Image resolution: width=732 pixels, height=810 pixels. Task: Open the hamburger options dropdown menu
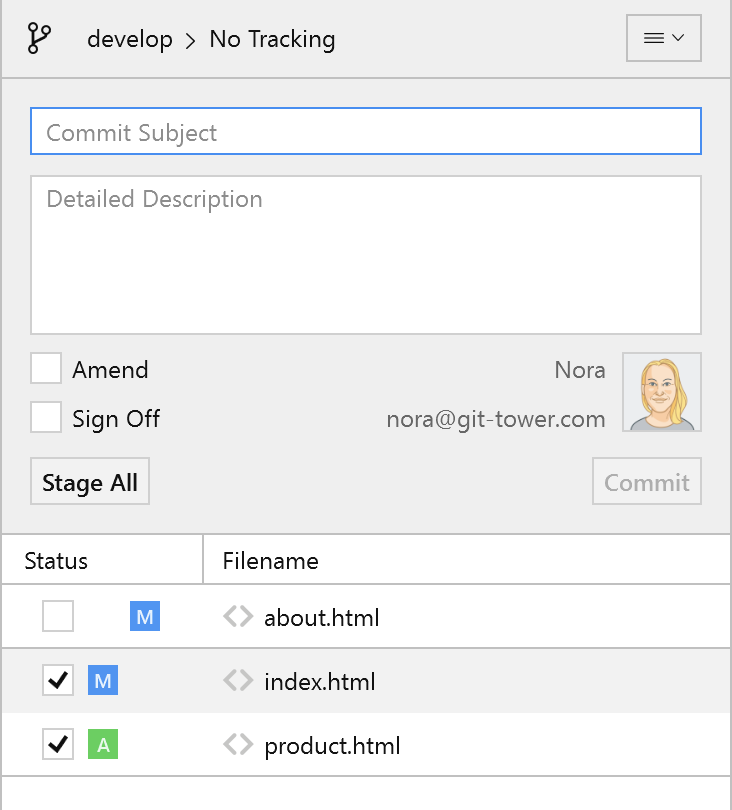(663, 38)
